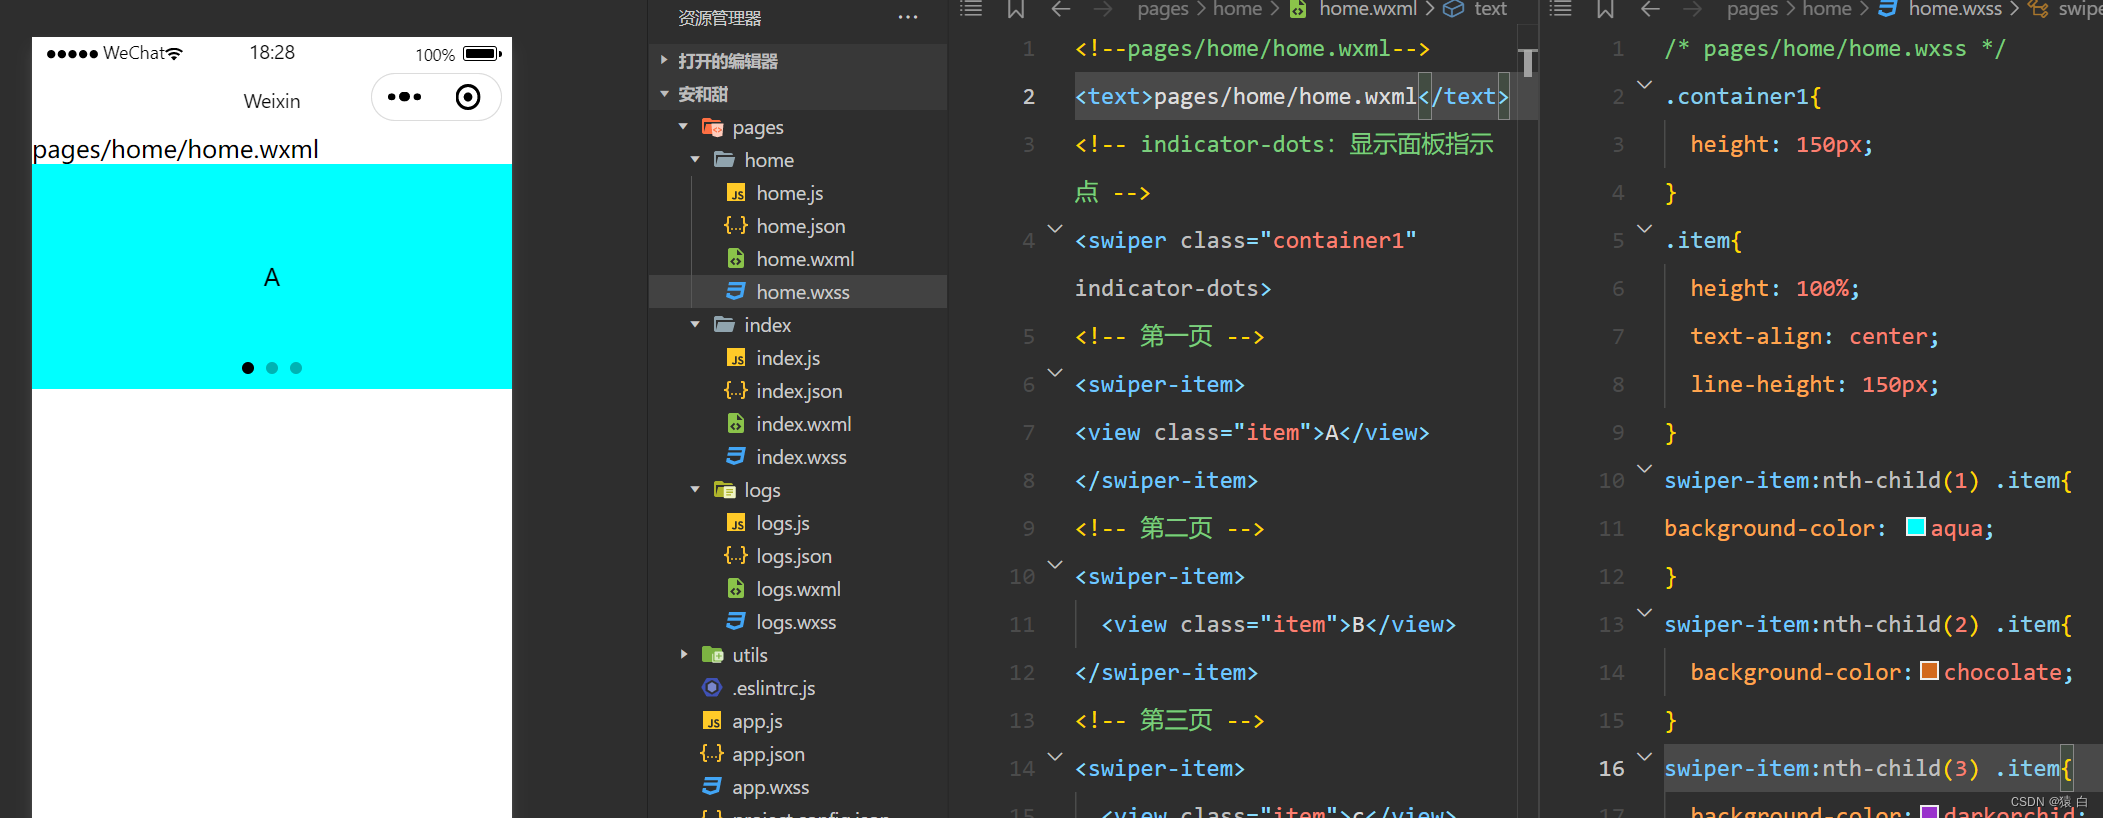Open index.json file
This screenshot has width=2103, height=818.
point(798,391)
